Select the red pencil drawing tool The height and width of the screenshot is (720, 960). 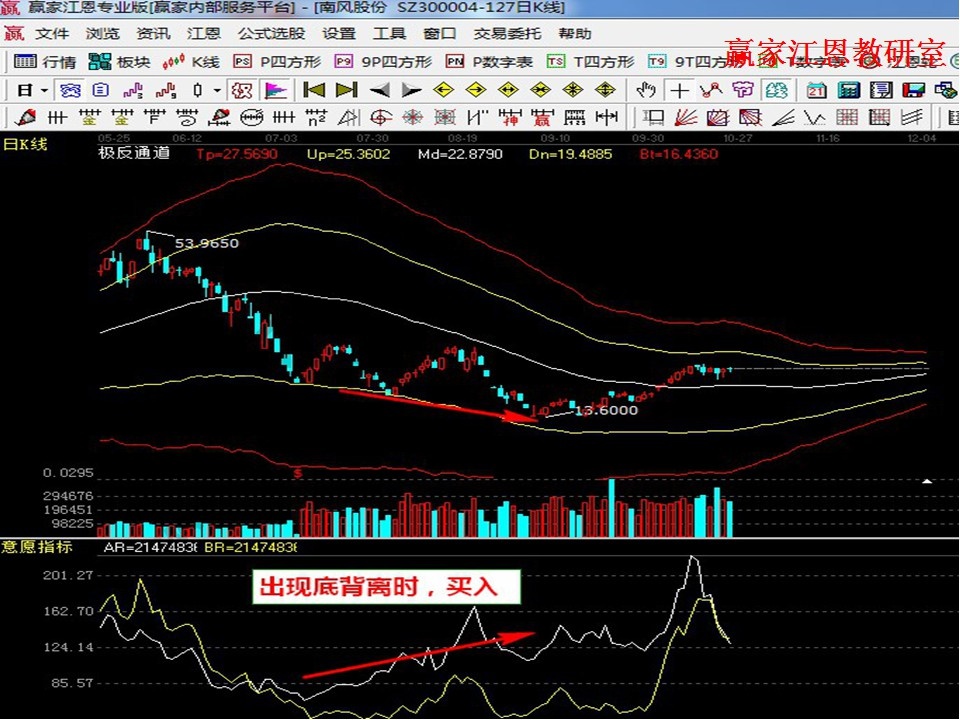27,117
